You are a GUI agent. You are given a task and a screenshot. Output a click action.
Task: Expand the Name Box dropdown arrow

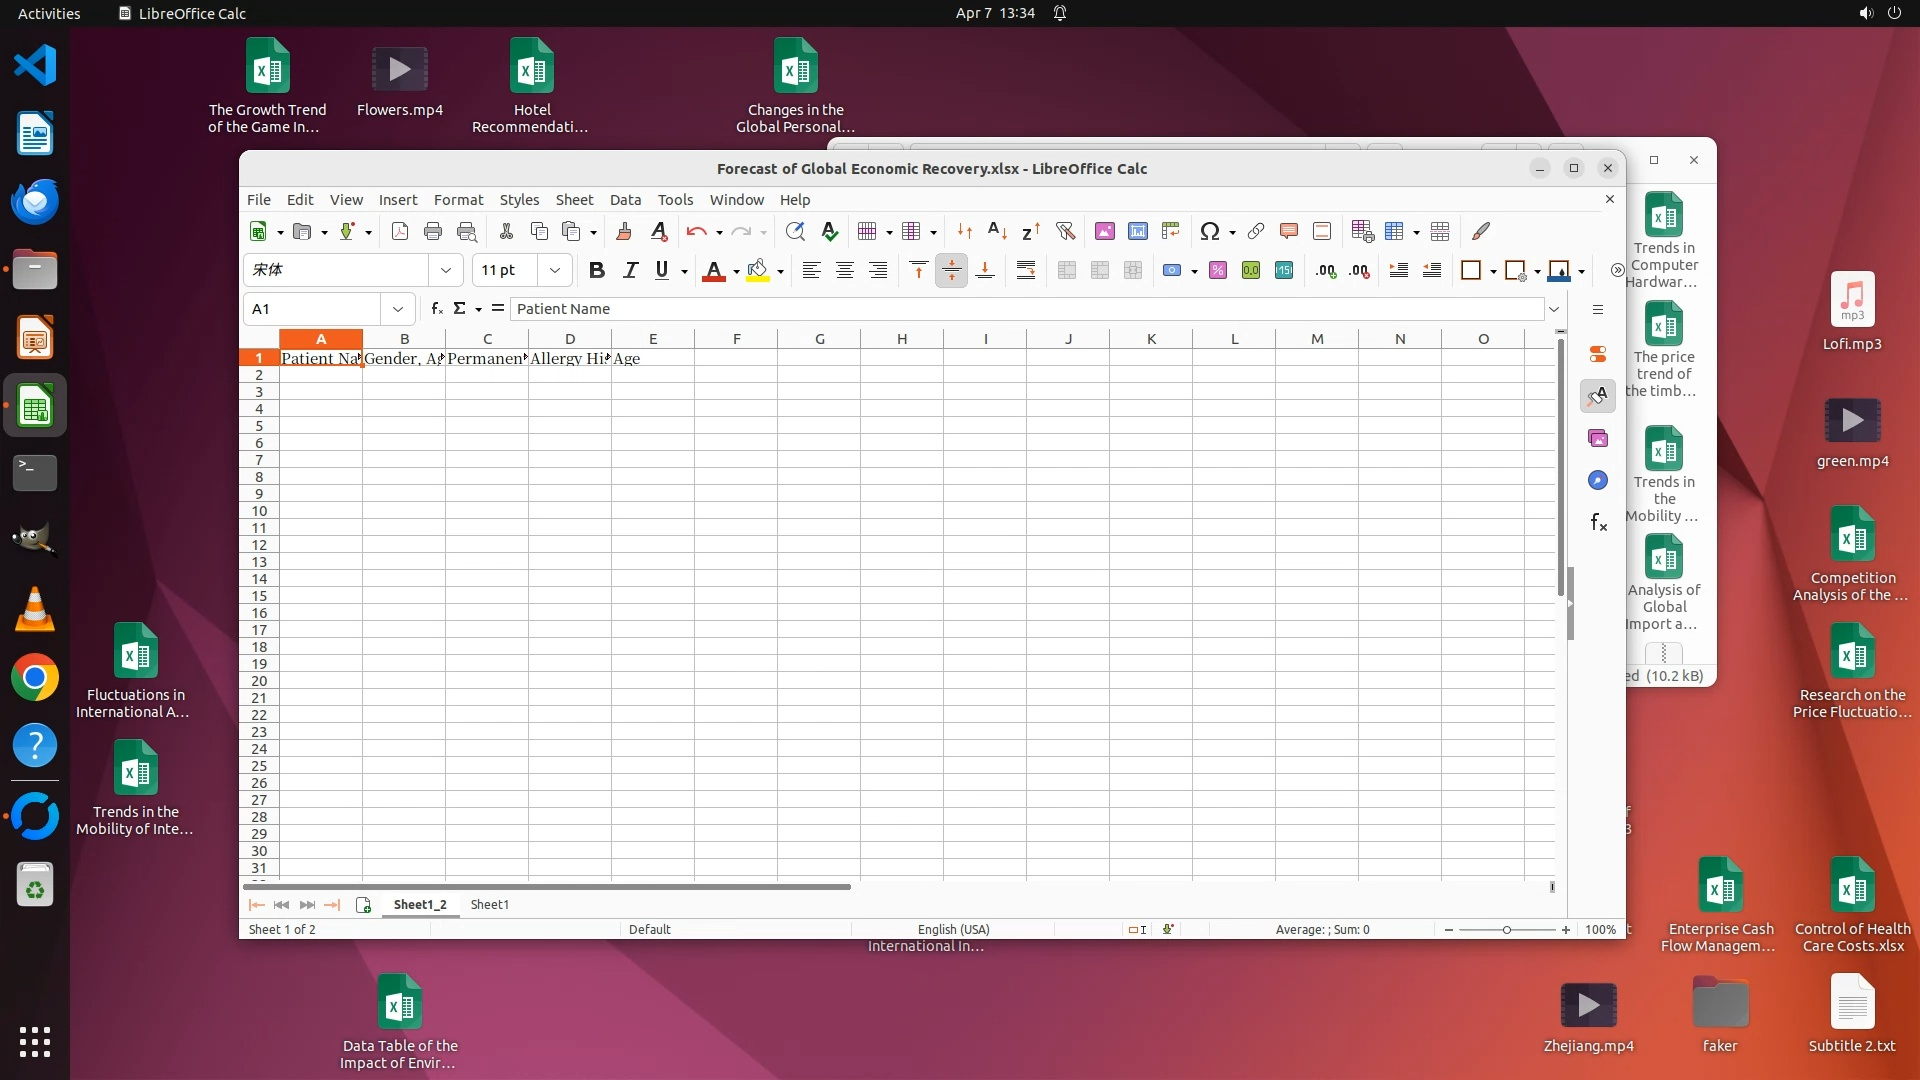(x=398, y=309)
